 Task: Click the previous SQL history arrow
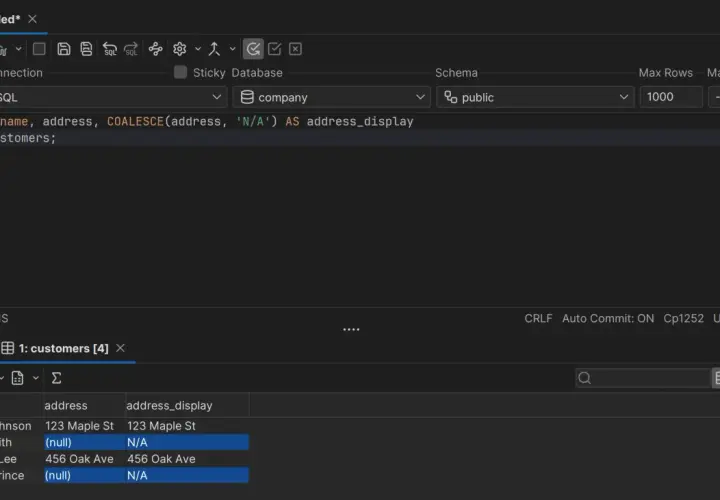pyautogui.click(x=110, y=49)
